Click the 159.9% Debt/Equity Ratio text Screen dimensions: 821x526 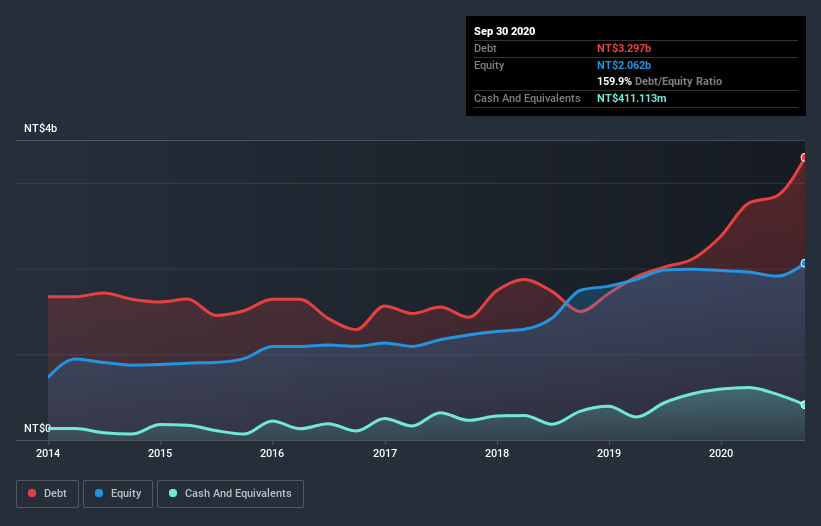660,82
